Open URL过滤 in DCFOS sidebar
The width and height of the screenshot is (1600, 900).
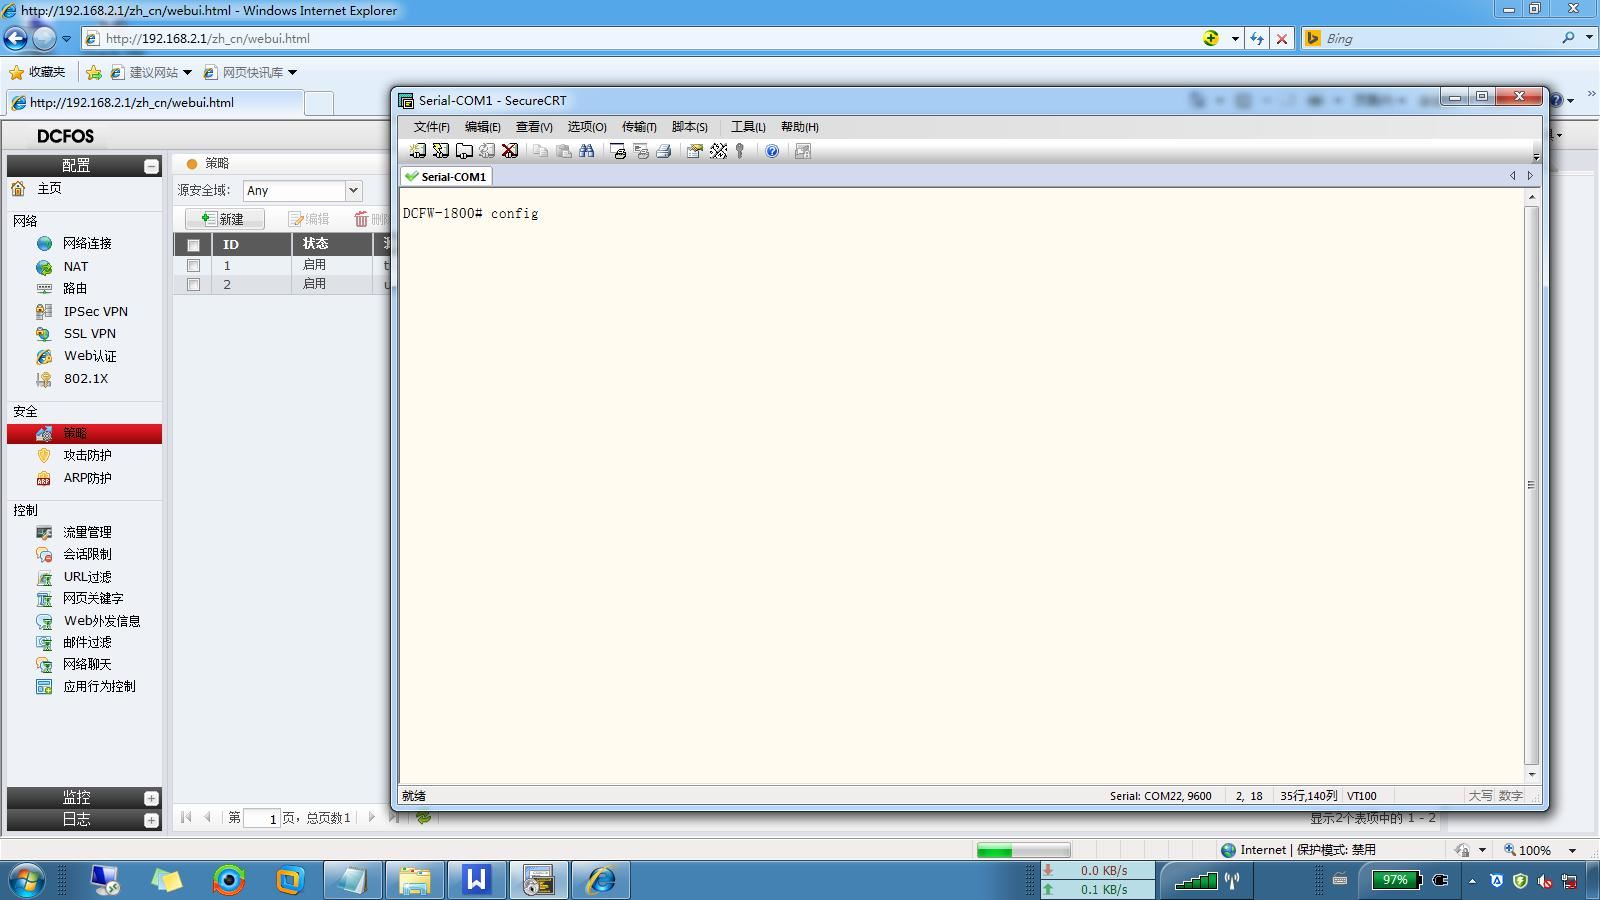point(87,577)
